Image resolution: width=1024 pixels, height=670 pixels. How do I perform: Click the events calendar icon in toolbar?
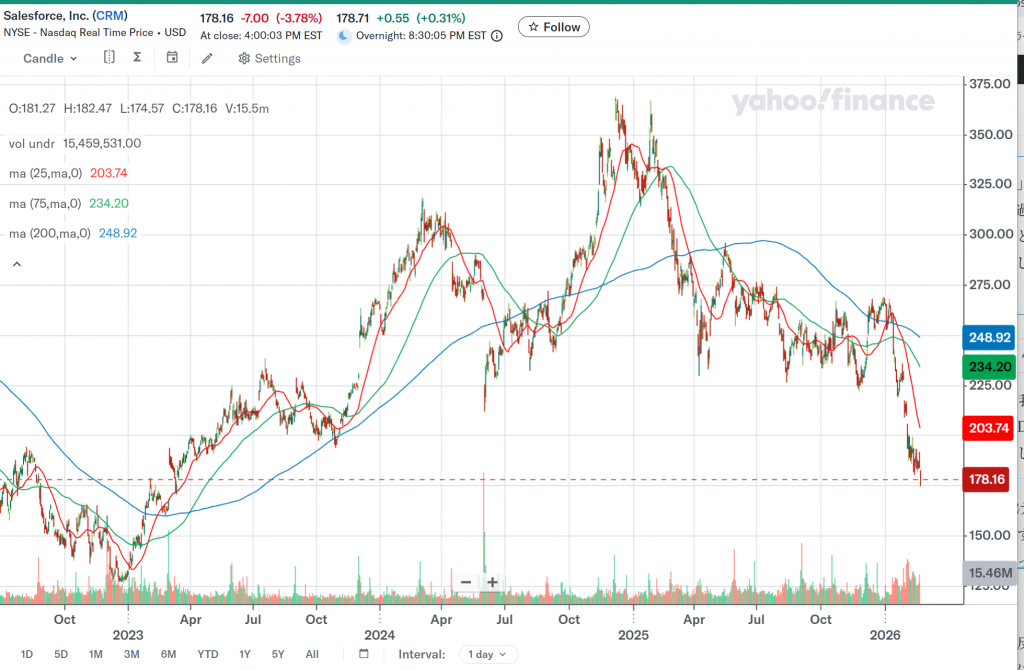[x=172, y=58]
